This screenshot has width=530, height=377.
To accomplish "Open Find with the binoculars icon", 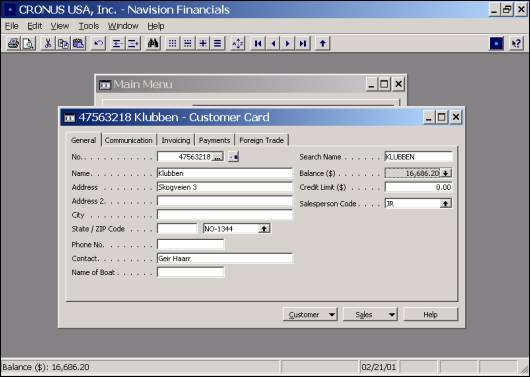I will 153,43.
